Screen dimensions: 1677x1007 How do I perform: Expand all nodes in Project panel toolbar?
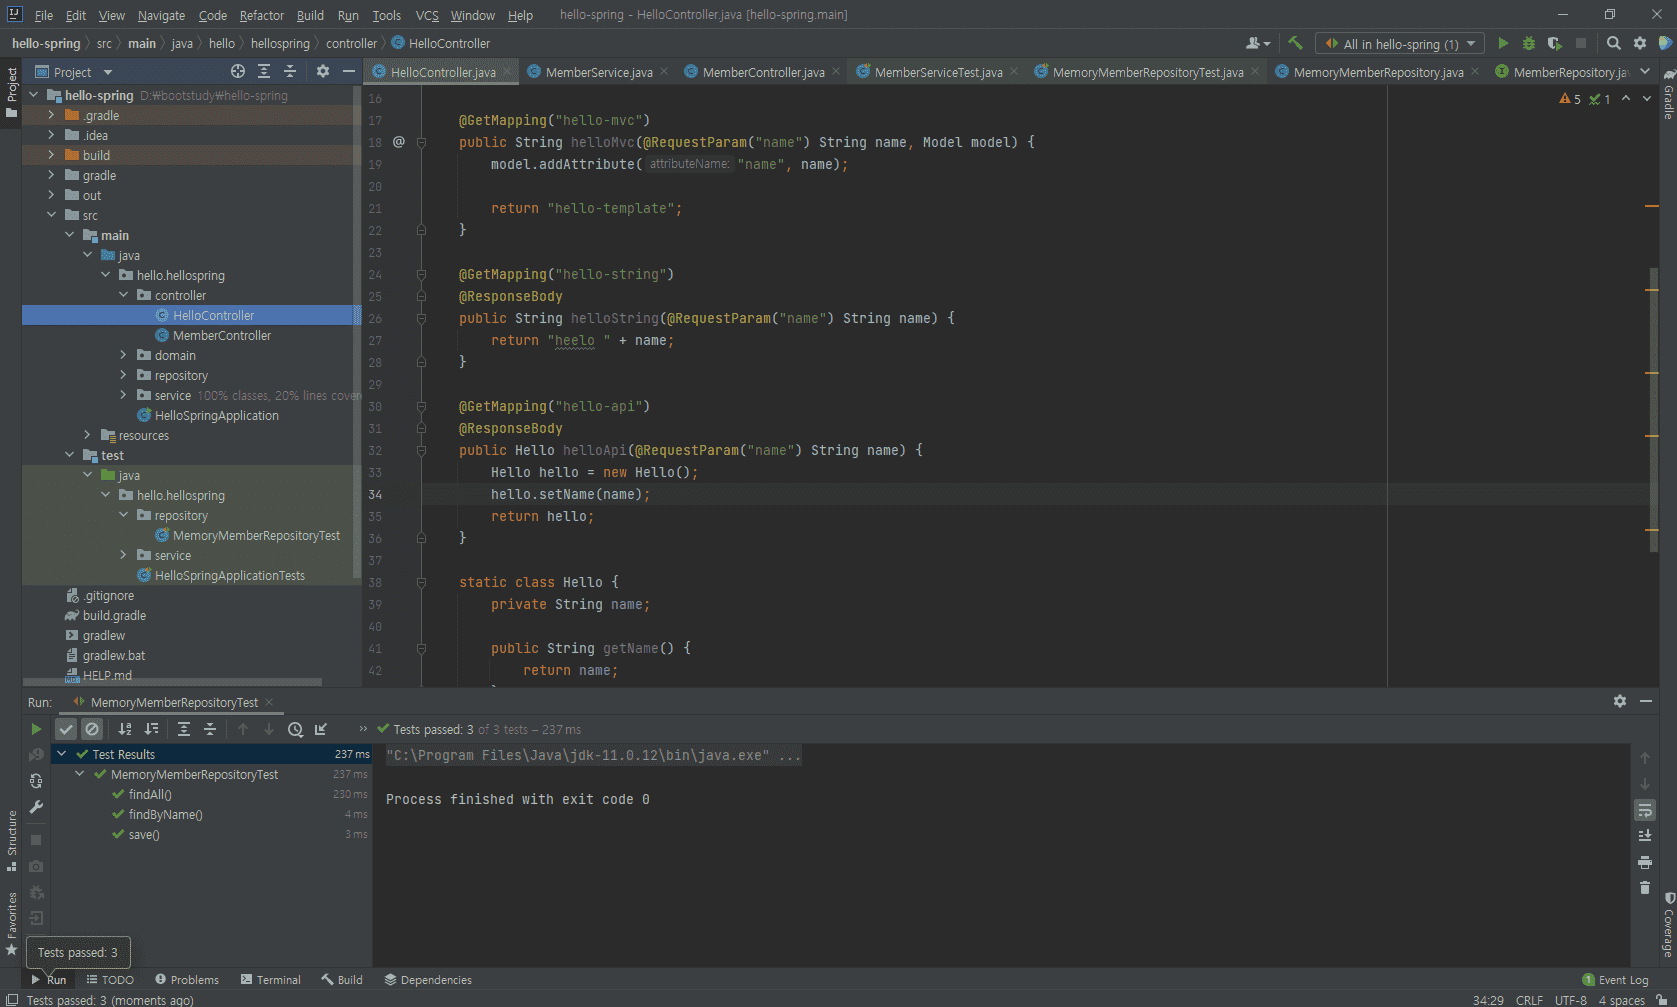point(264,71)
